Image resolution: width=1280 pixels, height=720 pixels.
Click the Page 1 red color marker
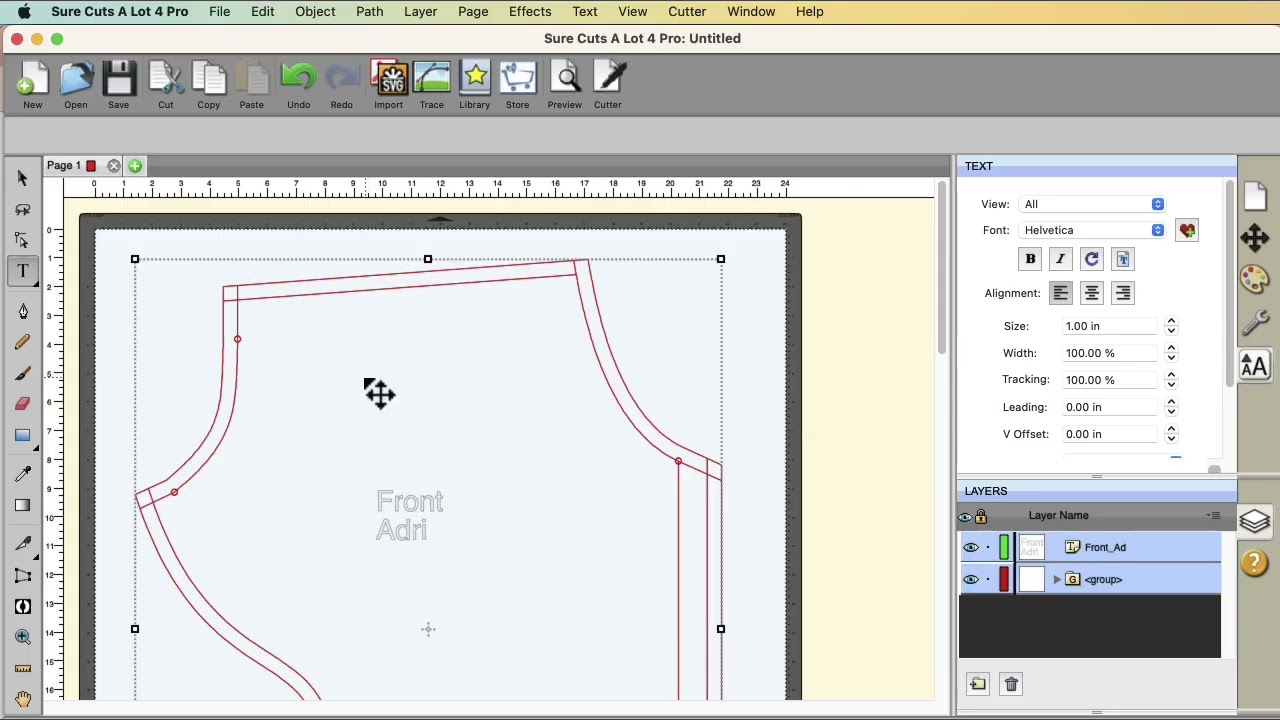91,166
